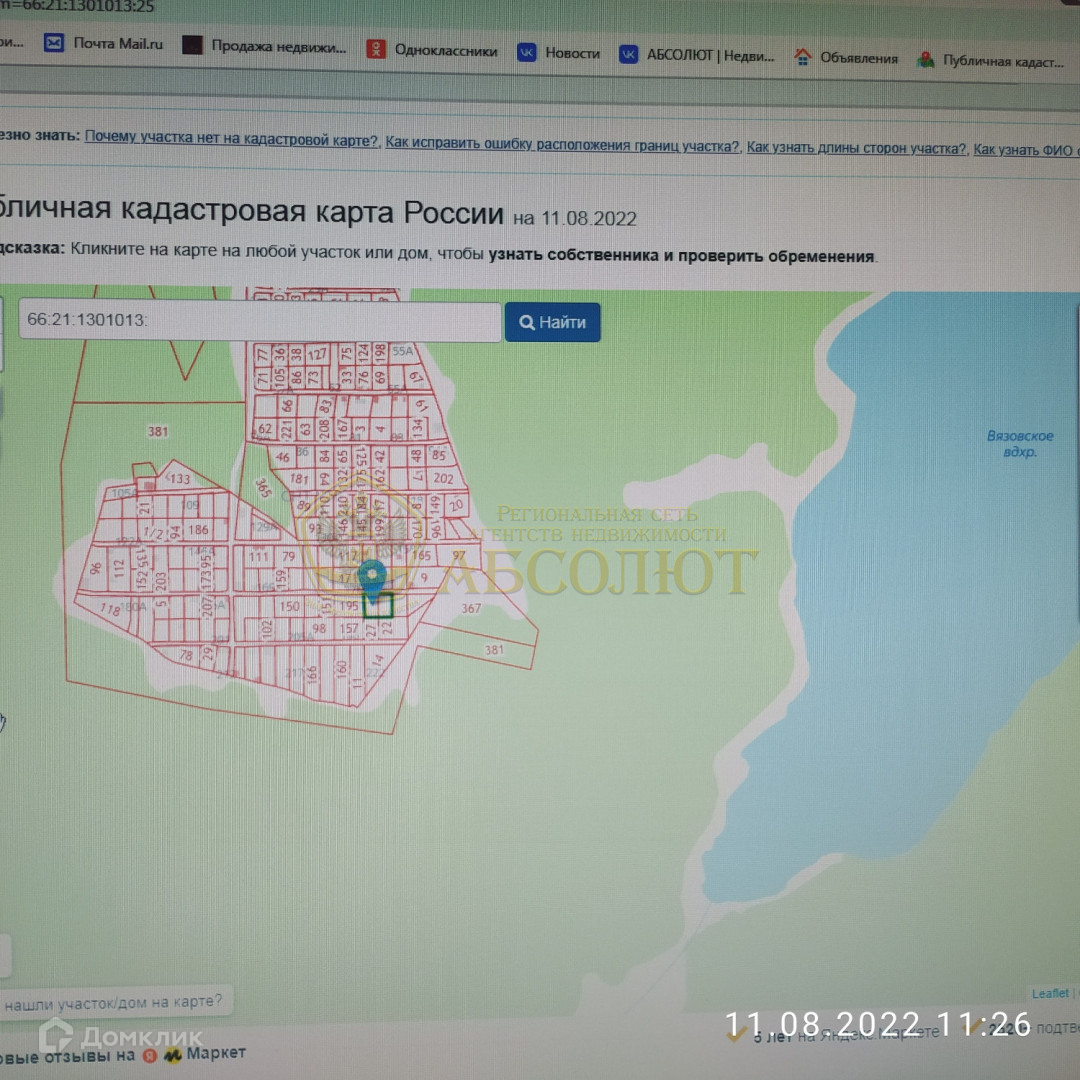Click the Объявления house bookmark icon
1080x1080 pixels.
(802, 58)
